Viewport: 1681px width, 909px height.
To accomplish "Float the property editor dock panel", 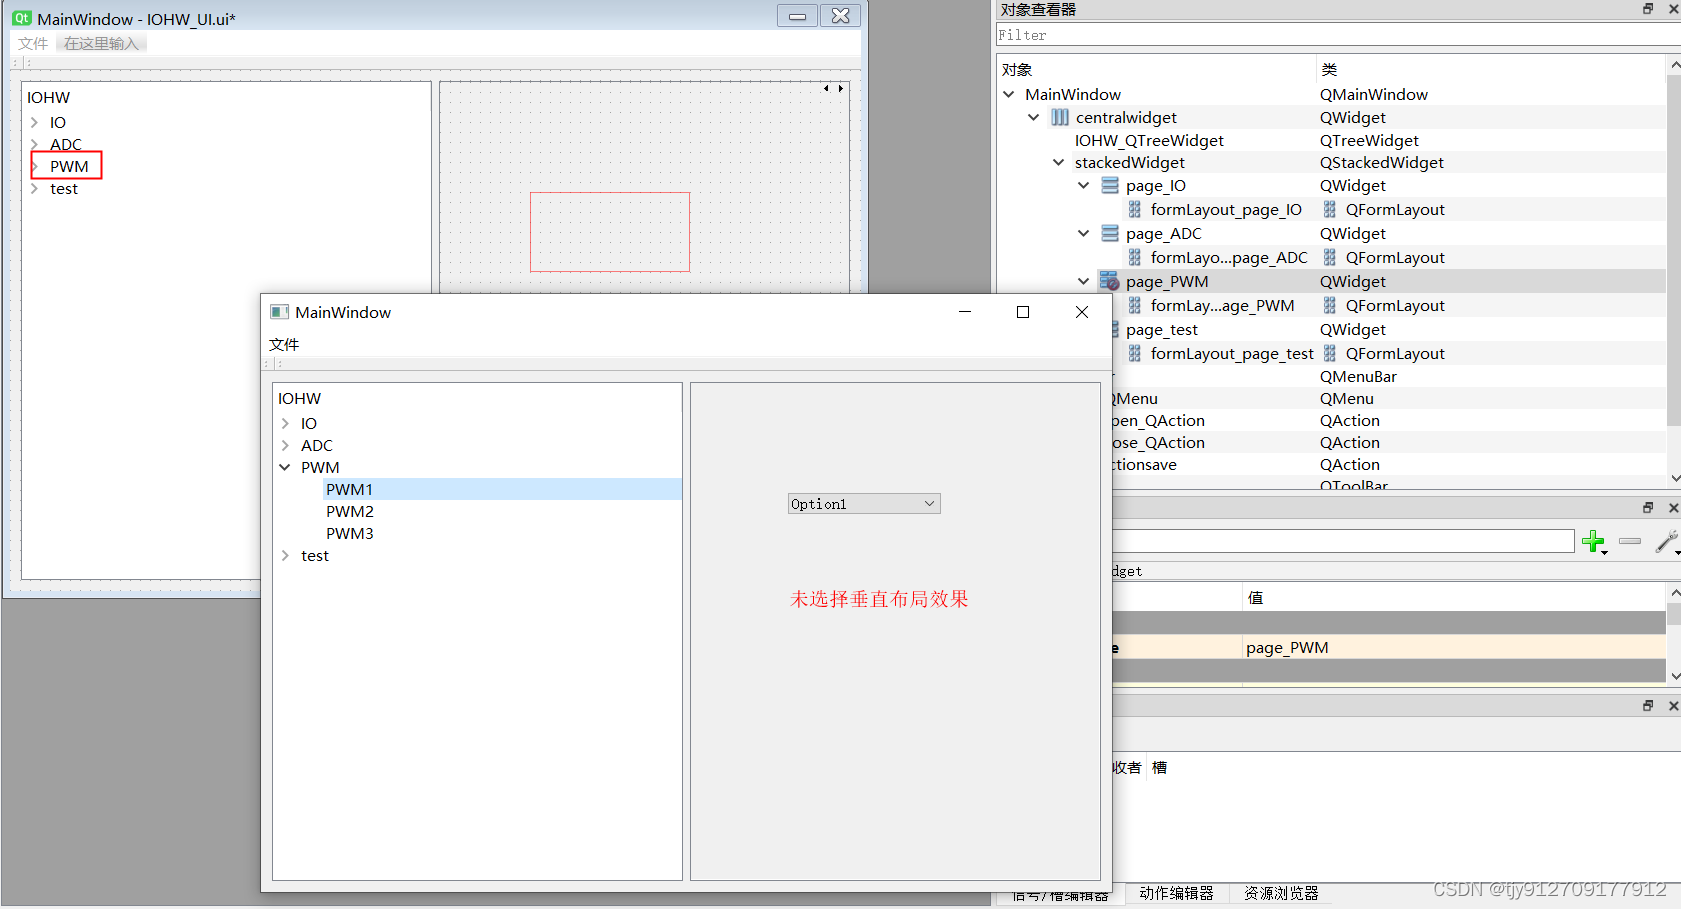I will pos(1648,508).
